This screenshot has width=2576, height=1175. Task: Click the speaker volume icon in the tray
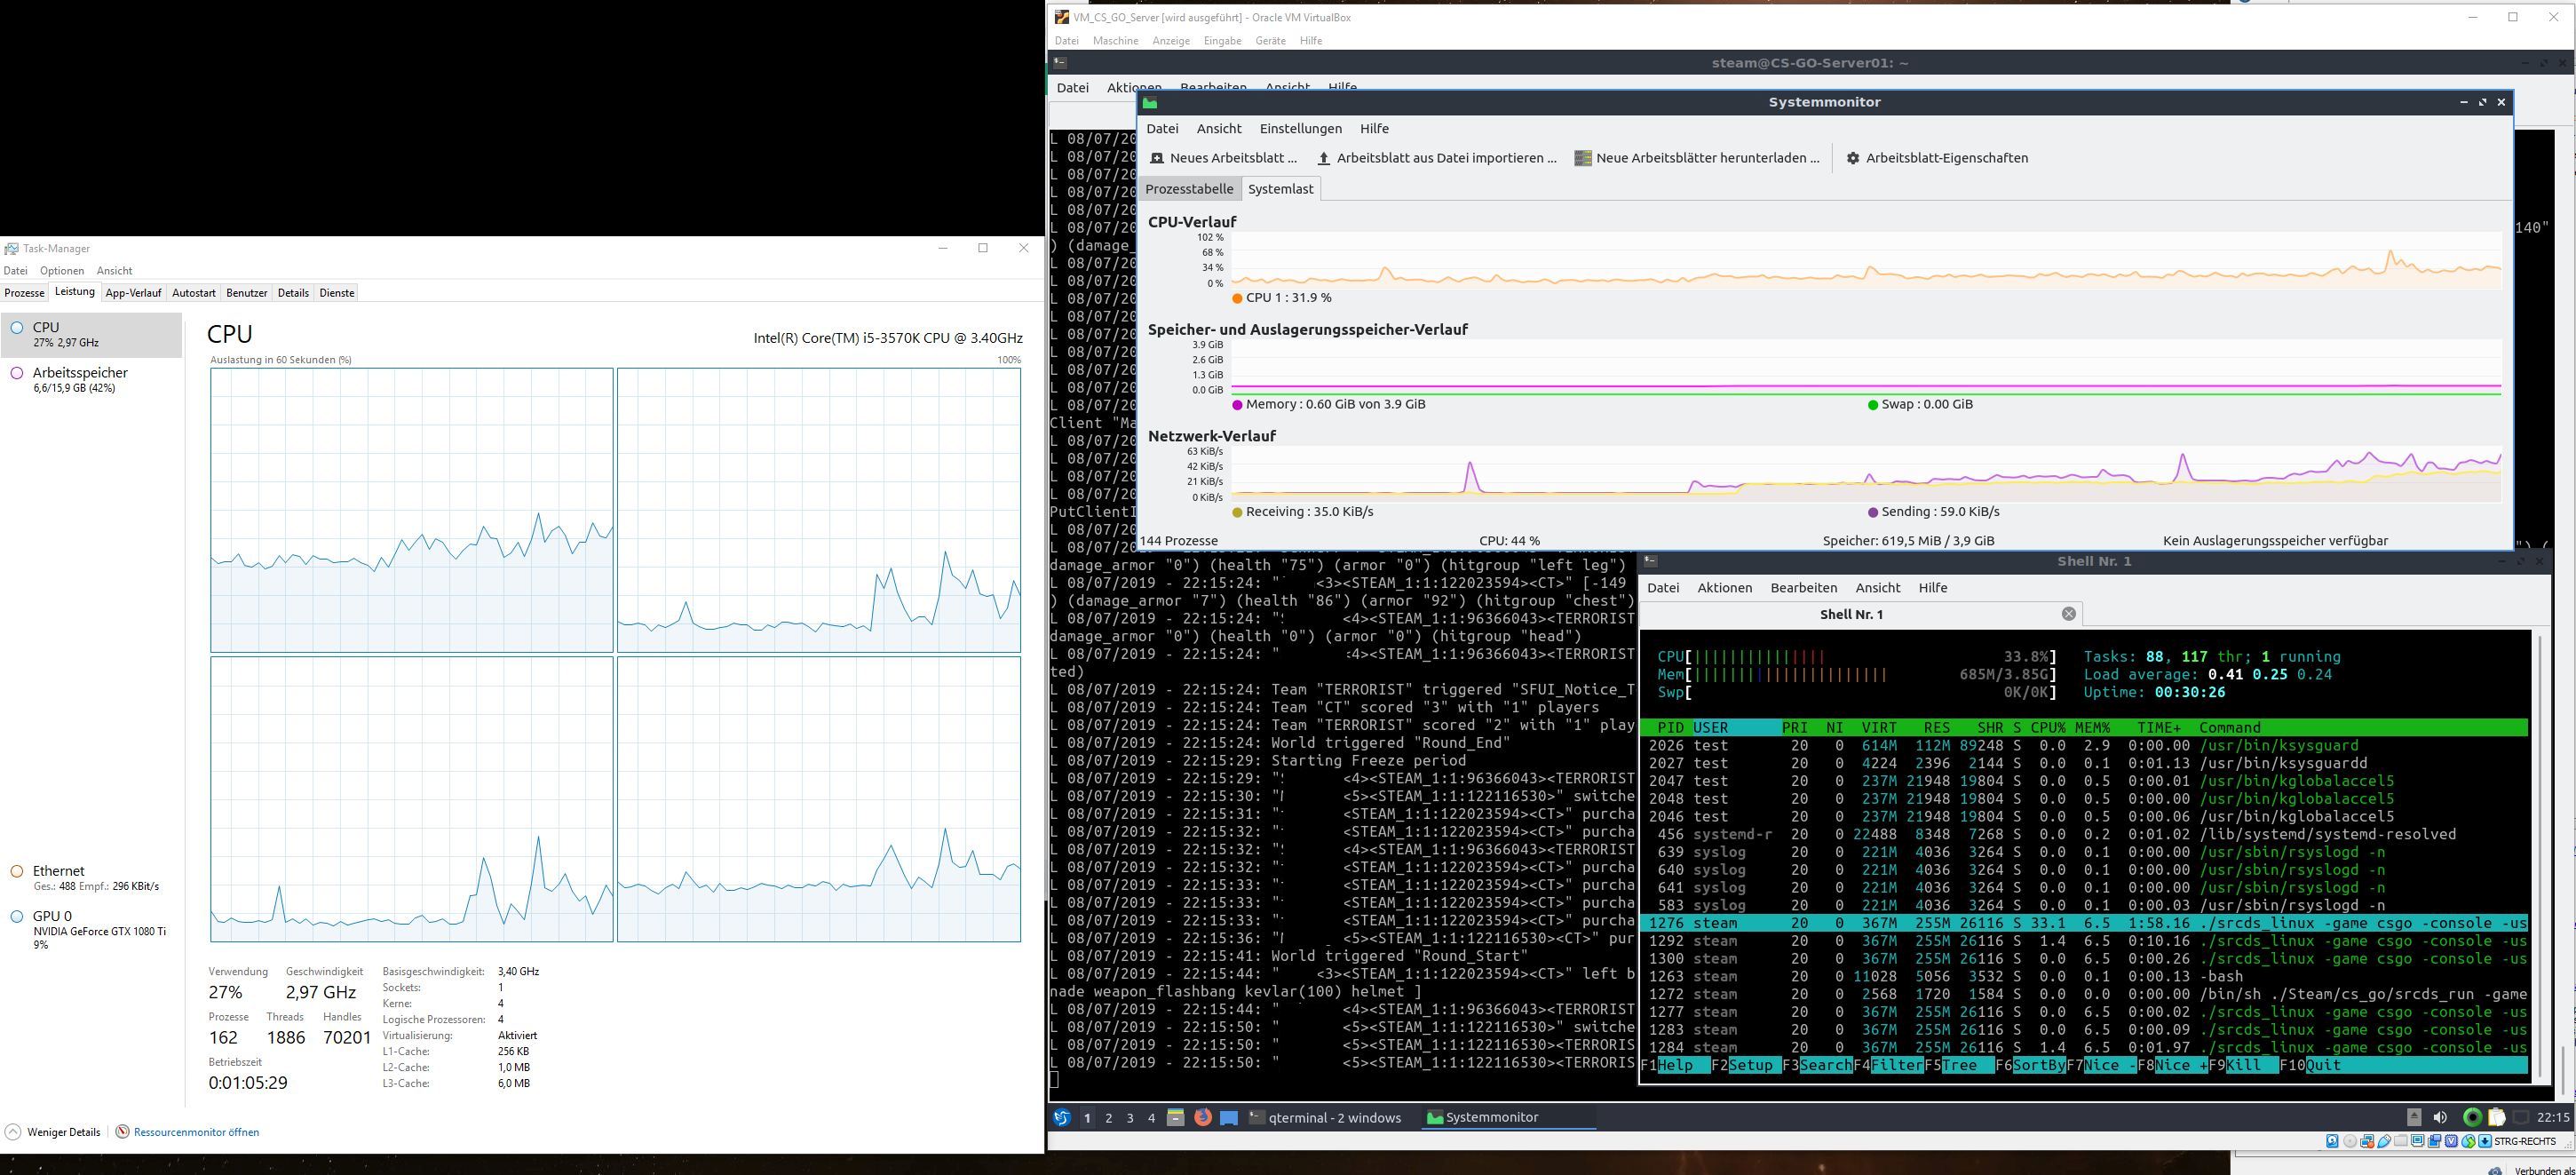click(2440, 1117)
